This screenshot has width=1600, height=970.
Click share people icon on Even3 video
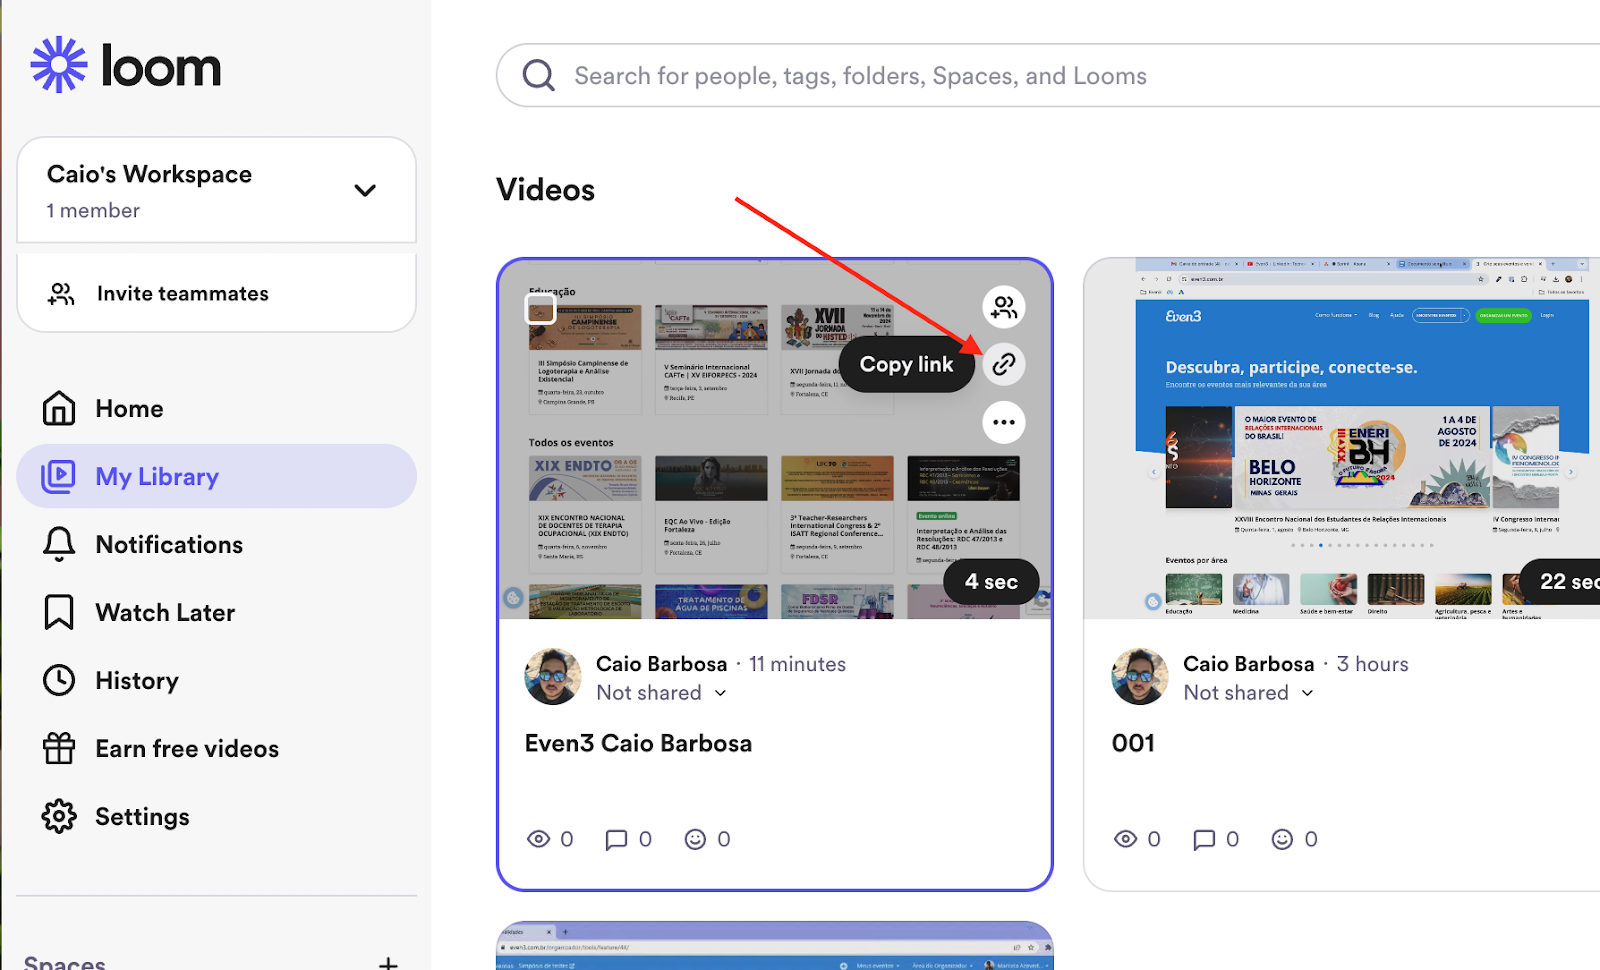click(1004, 307)
